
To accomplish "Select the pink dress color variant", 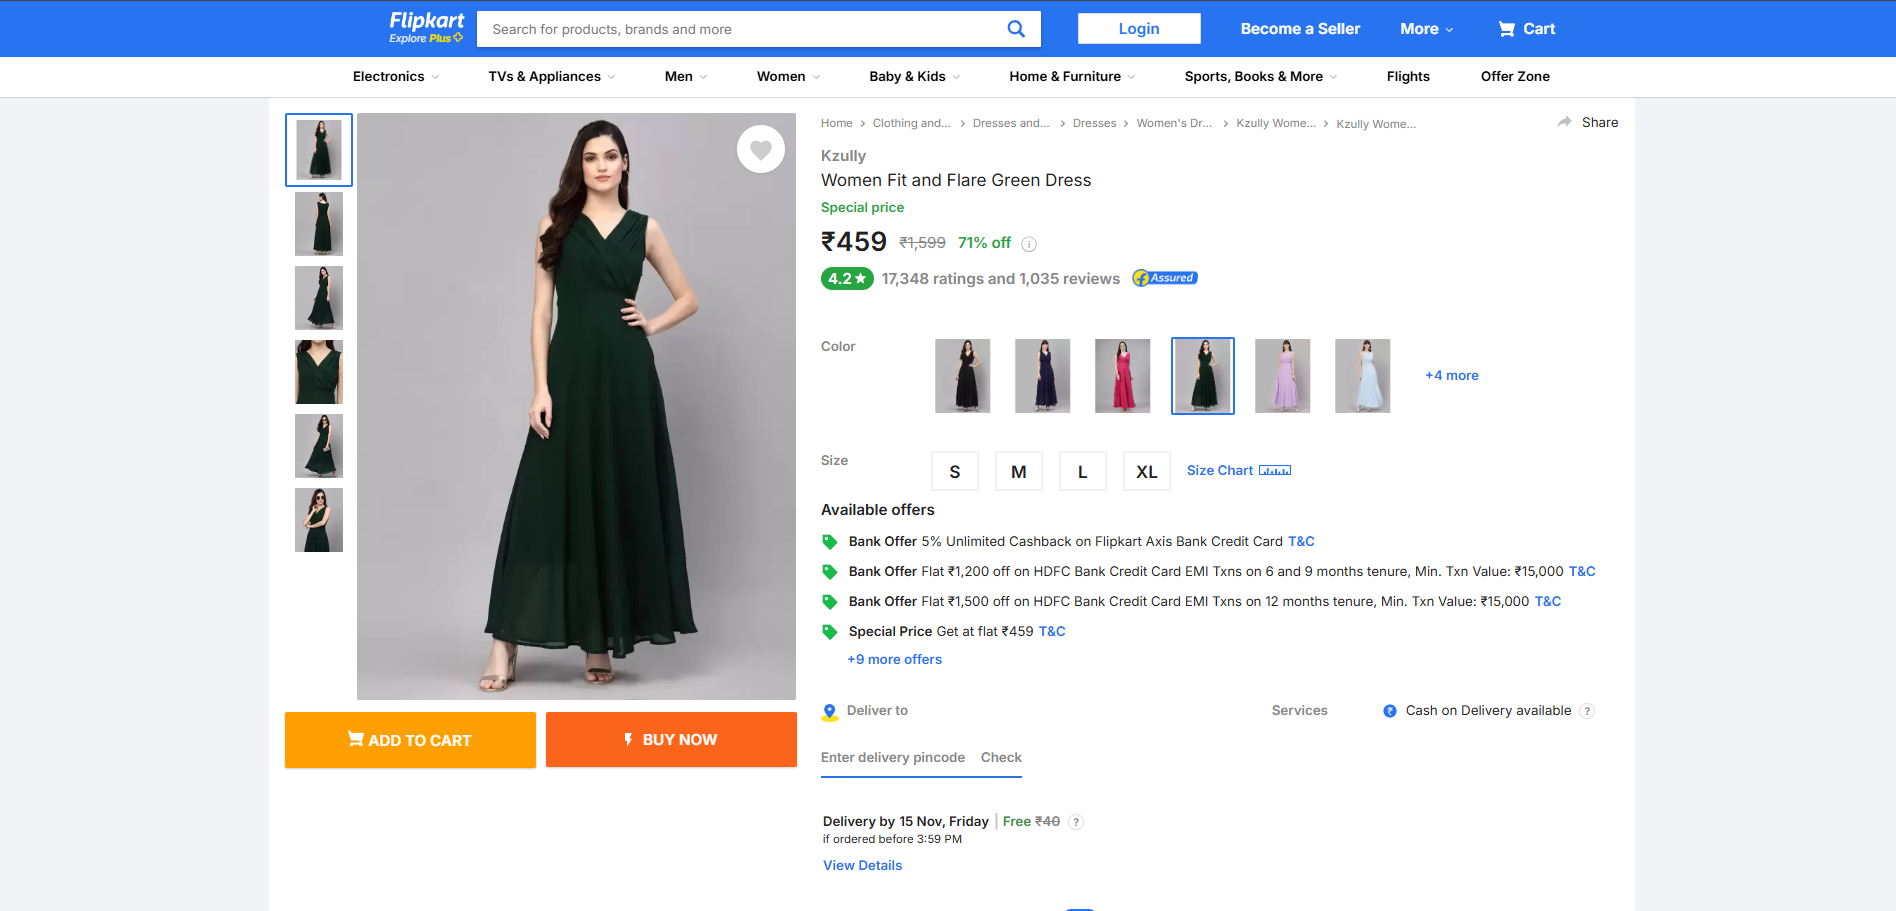I will coord(1122,375).
